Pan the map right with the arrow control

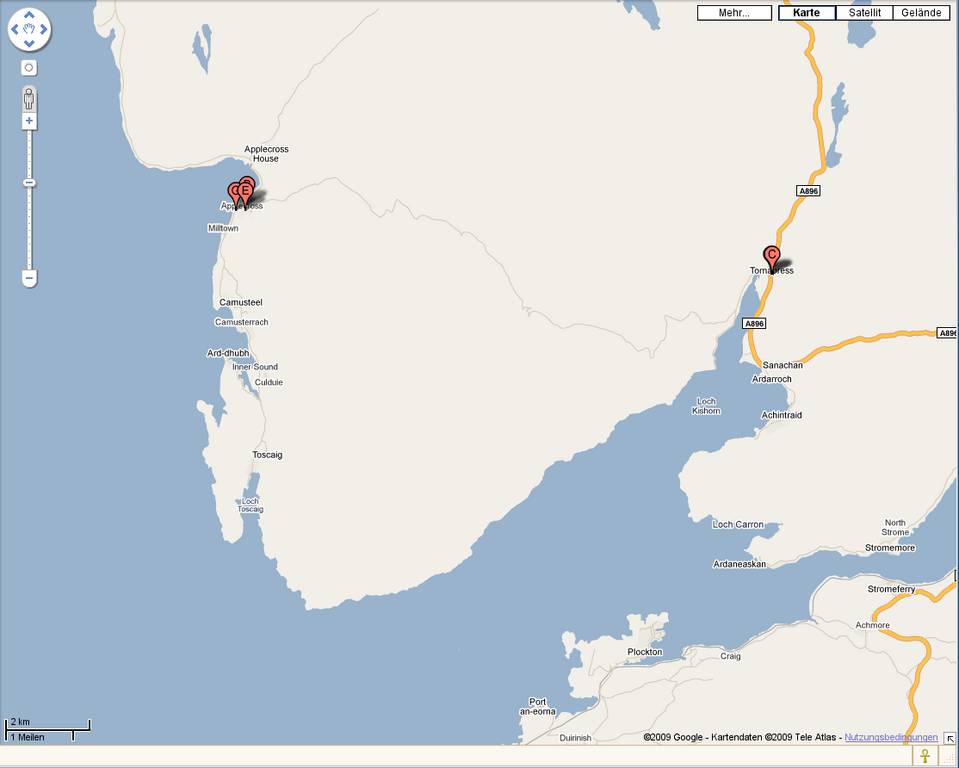43,29
